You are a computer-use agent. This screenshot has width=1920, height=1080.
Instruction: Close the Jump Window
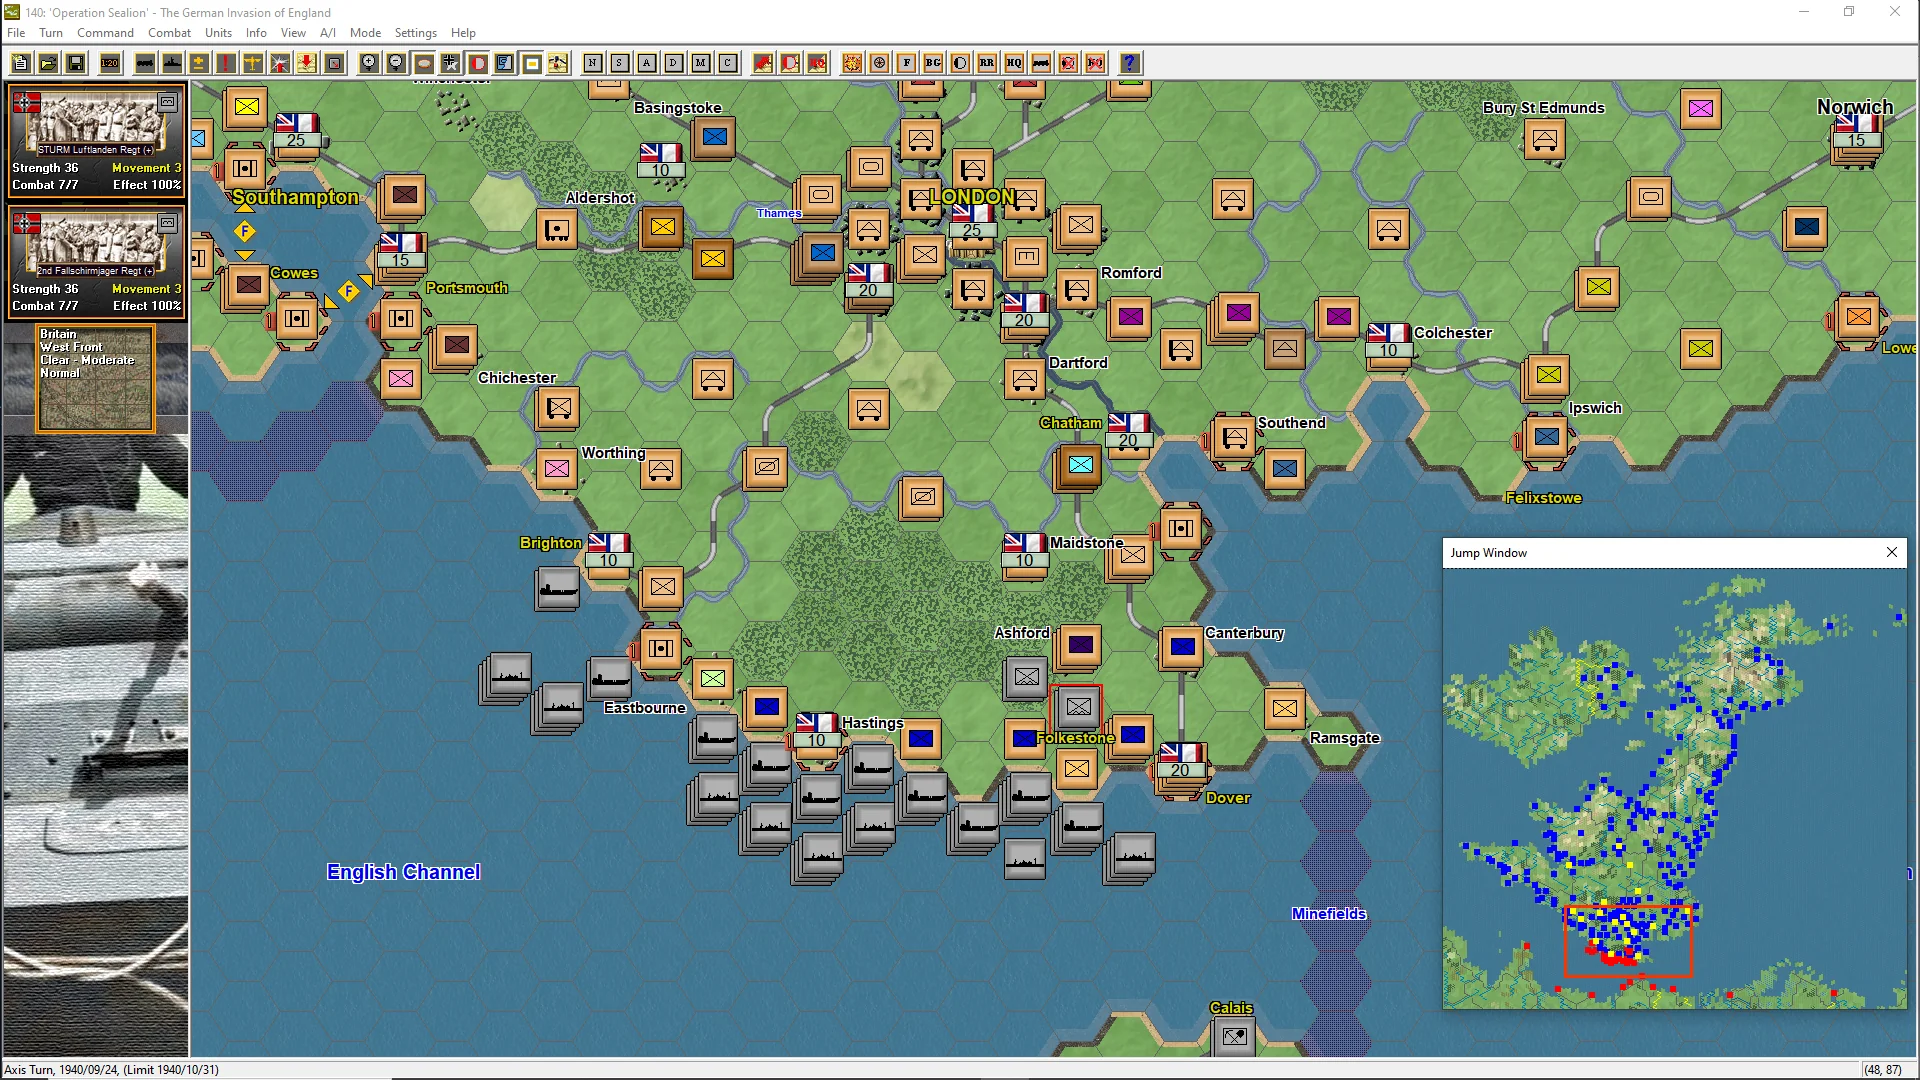click(1891, 552)
